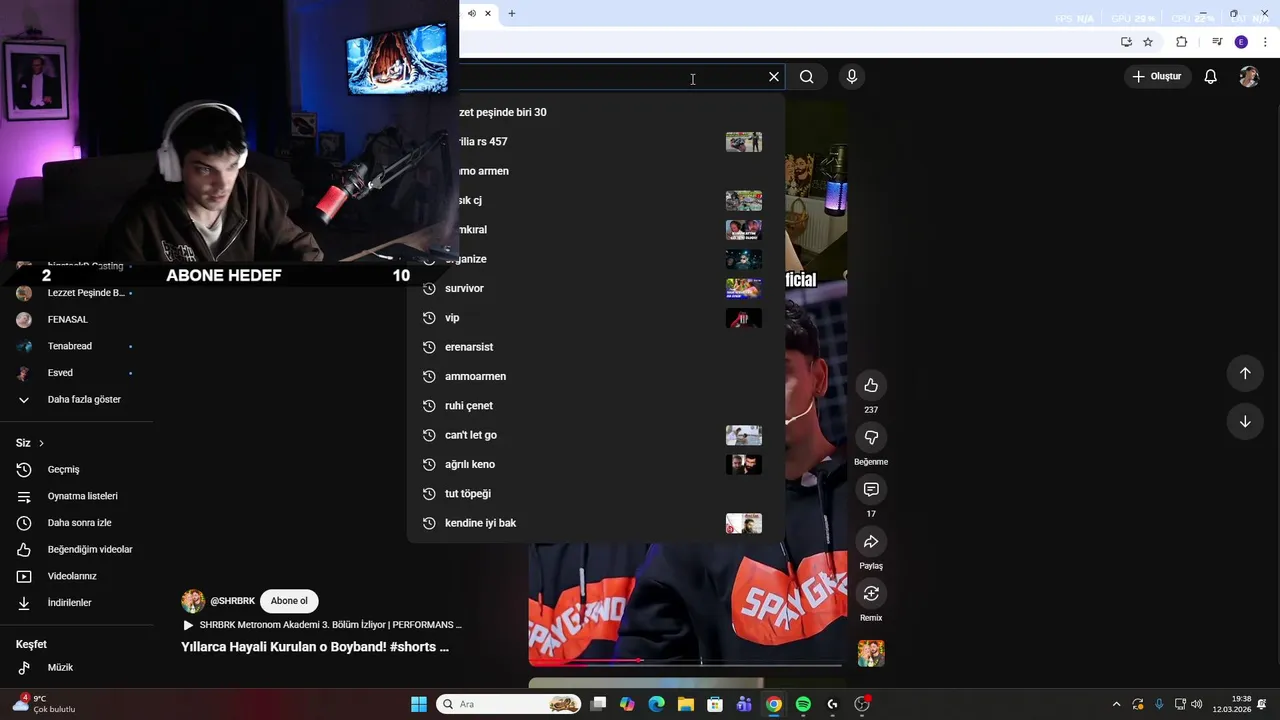Screen dimensions: 1280x720
Task: Open @SHRBRK channel name
Action: [233, 601]
